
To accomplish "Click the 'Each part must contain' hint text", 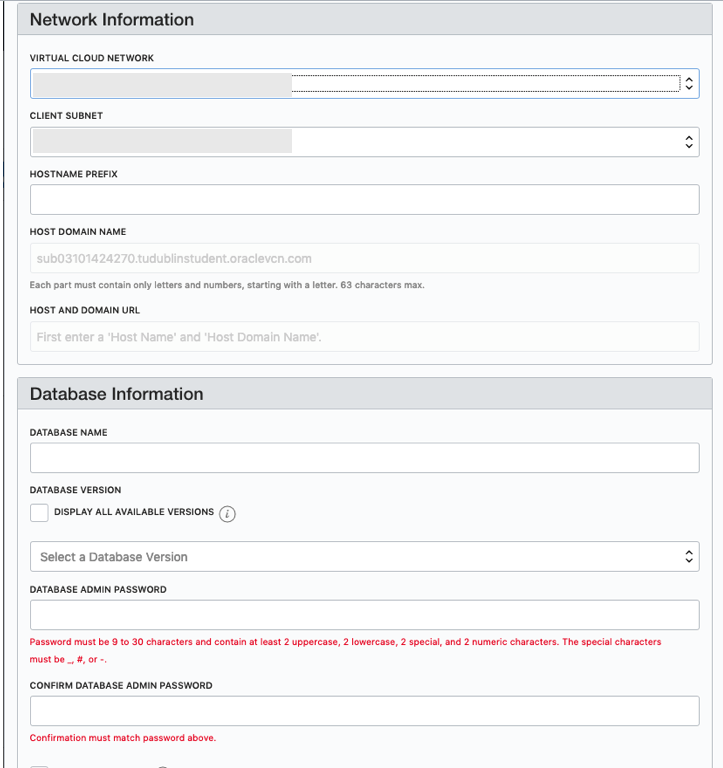I will [x=227, y=285].
